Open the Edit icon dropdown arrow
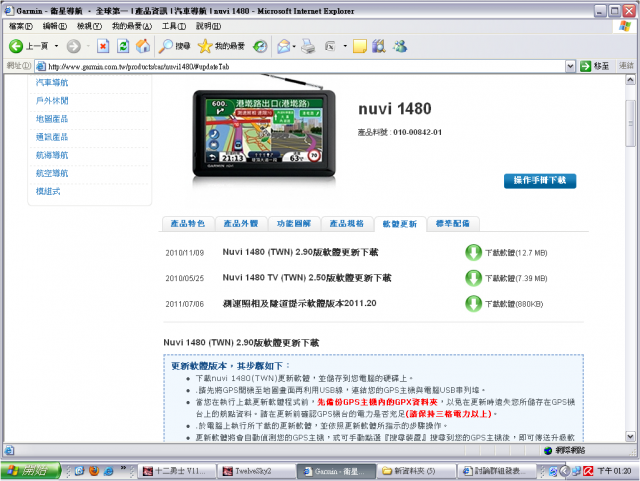The width and height of the screenshot is (640, 481). click(345, 46)
